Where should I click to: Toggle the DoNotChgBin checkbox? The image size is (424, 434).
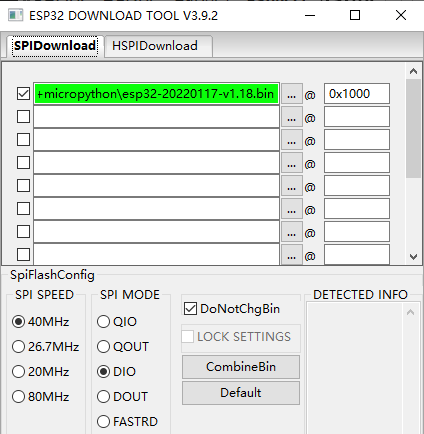coord(232,309)
